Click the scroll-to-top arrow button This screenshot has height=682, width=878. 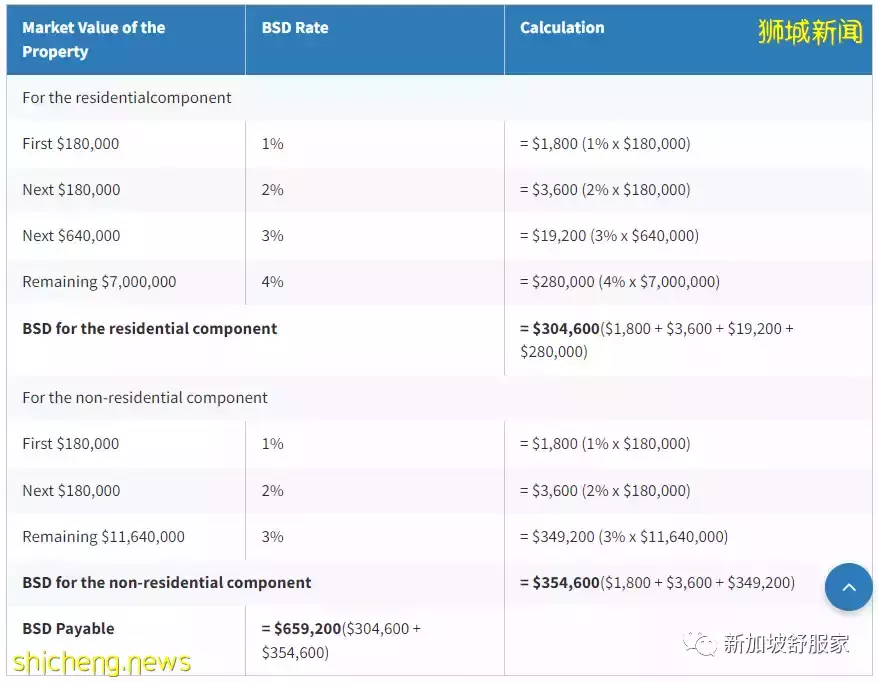point(848,587)
